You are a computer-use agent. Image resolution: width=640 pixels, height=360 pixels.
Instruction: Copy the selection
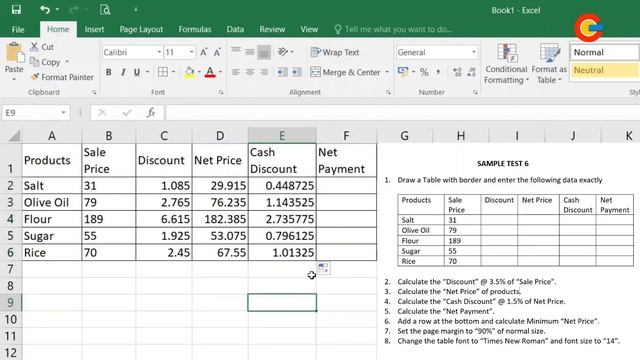click(x=46, y=62)
